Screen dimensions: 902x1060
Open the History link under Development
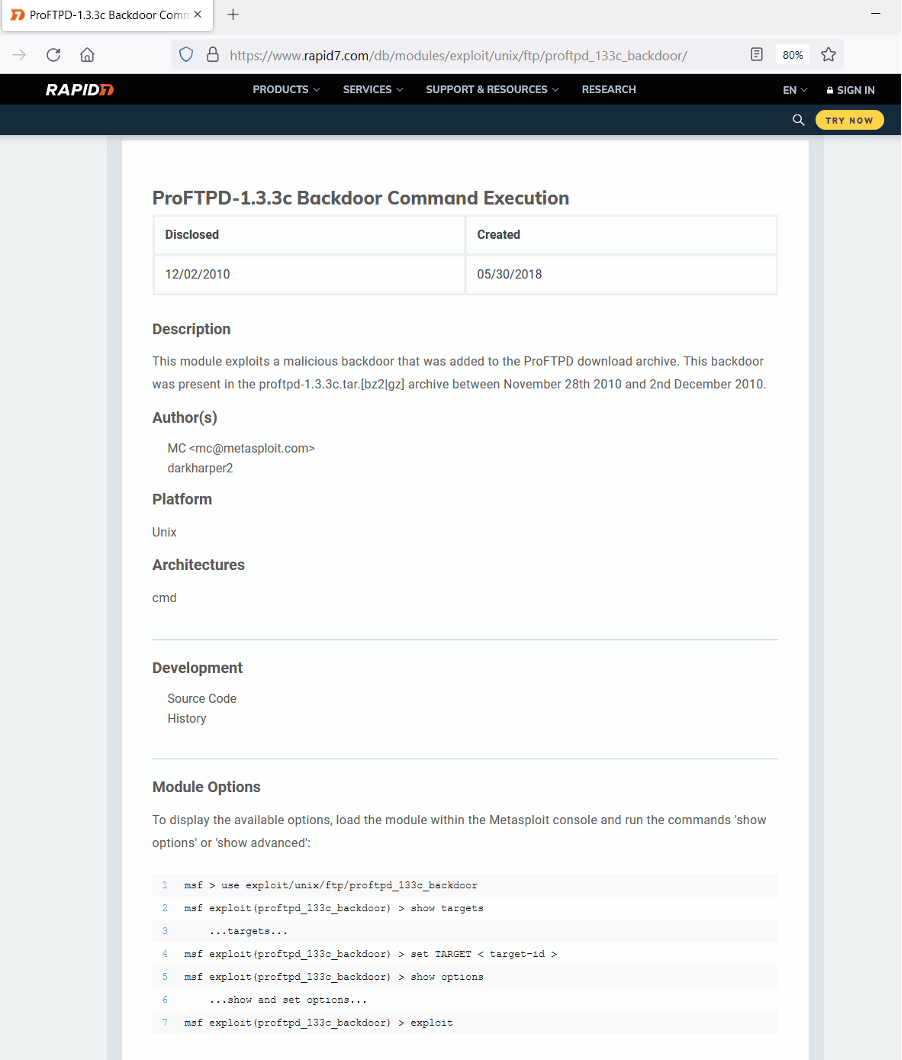pos(187,719)
